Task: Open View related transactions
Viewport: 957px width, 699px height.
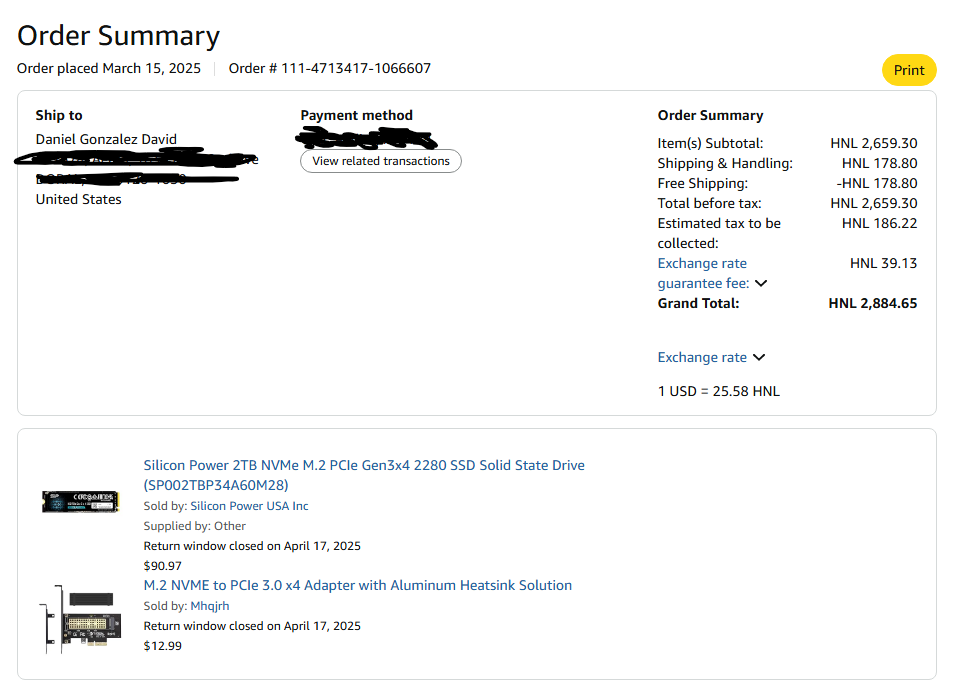Action: (381, 161)
